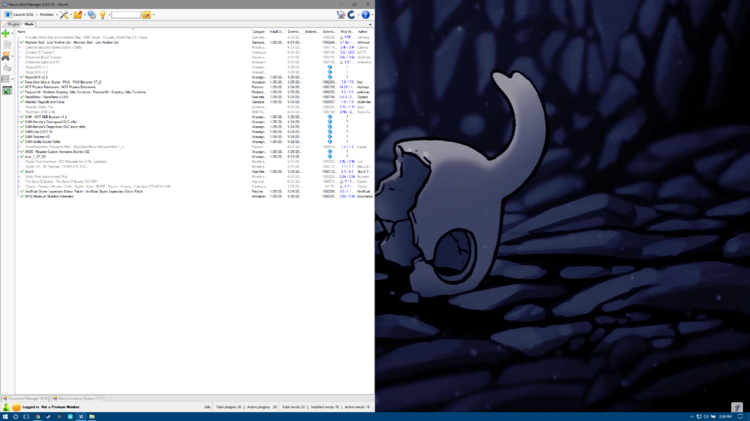This screenshot has width=750, height=421.
Task: Click the orange and black sidebar icon
Action: [6, 56]
